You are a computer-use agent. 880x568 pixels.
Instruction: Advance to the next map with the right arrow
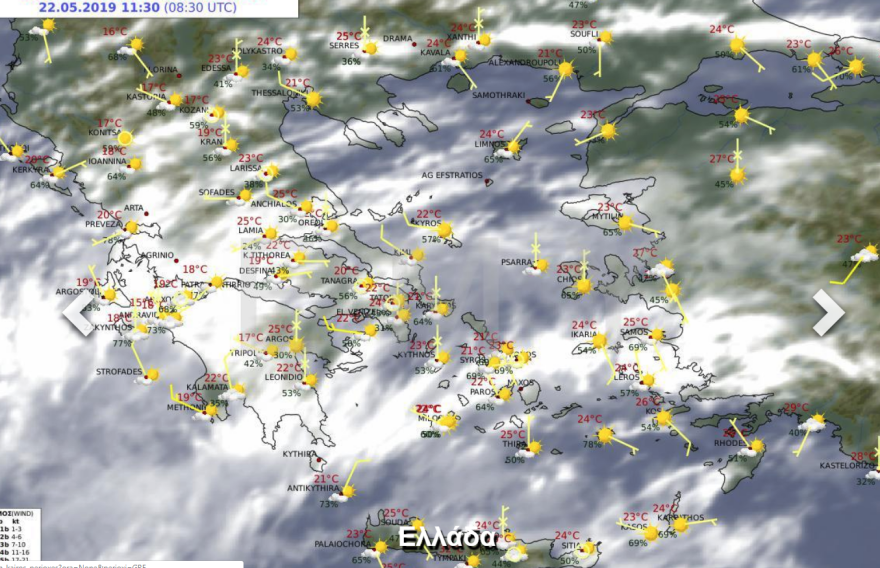pyautogui.click(x=828, y=313)
